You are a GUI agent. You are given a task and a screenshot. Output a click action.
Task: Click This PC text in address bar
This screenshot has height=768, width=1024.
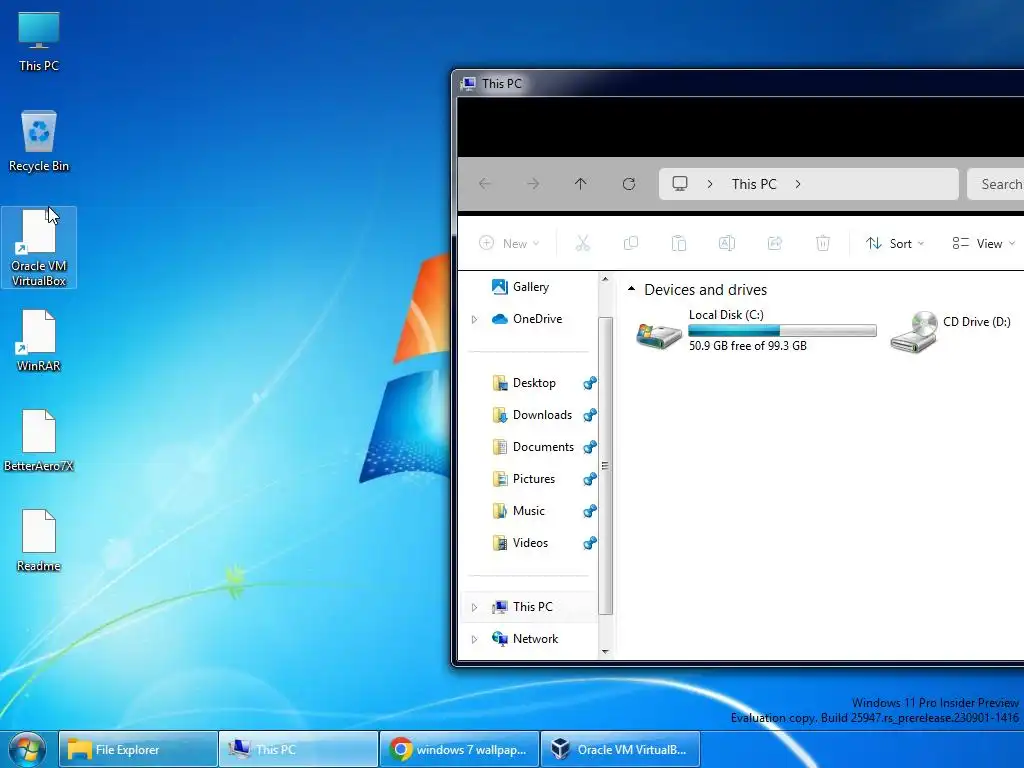(754, 184)
